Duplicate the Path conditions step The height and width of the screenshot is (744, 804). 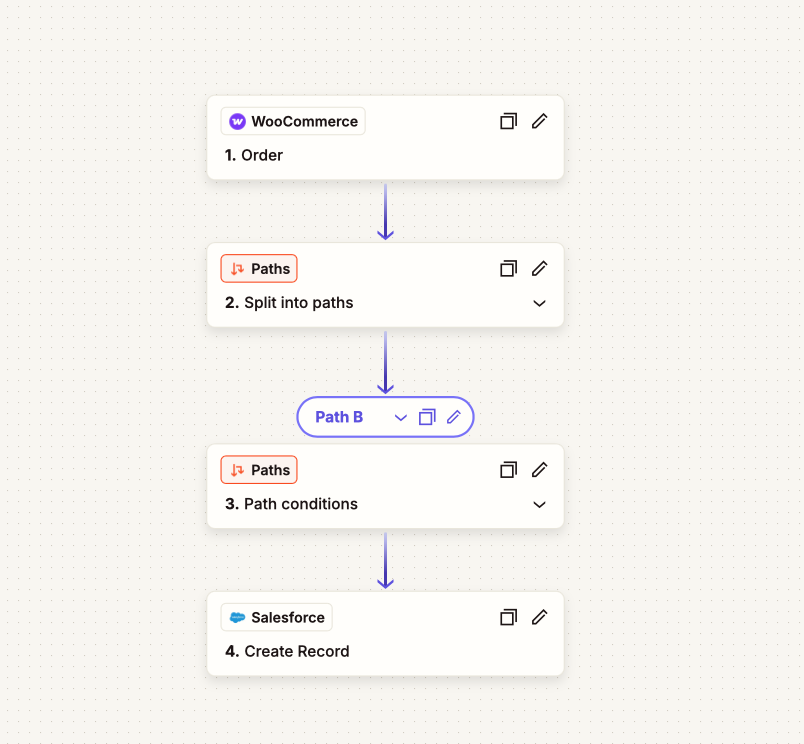pos(508,470)
